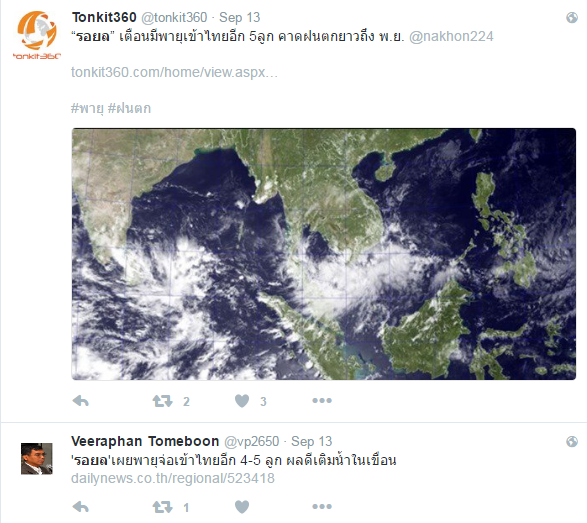This screenshot has width=587, height=523.
Task: Open the Tonkit360 profile avatar
Action: pyautogui.click(x=37, y=35)
